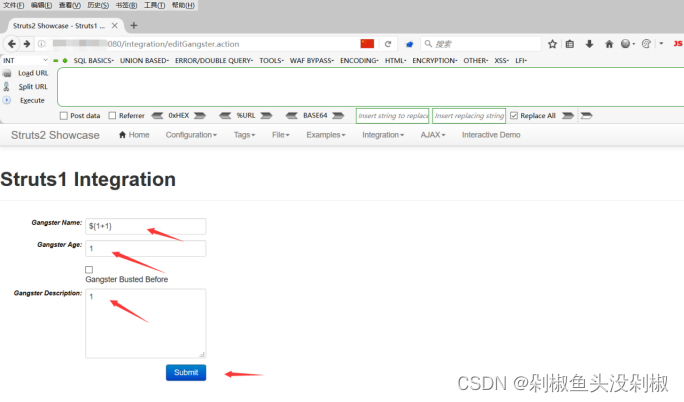The height and width of the screenshot is (402, 684).
Task: Go to Home in site navbar
Action: (134, 135)
